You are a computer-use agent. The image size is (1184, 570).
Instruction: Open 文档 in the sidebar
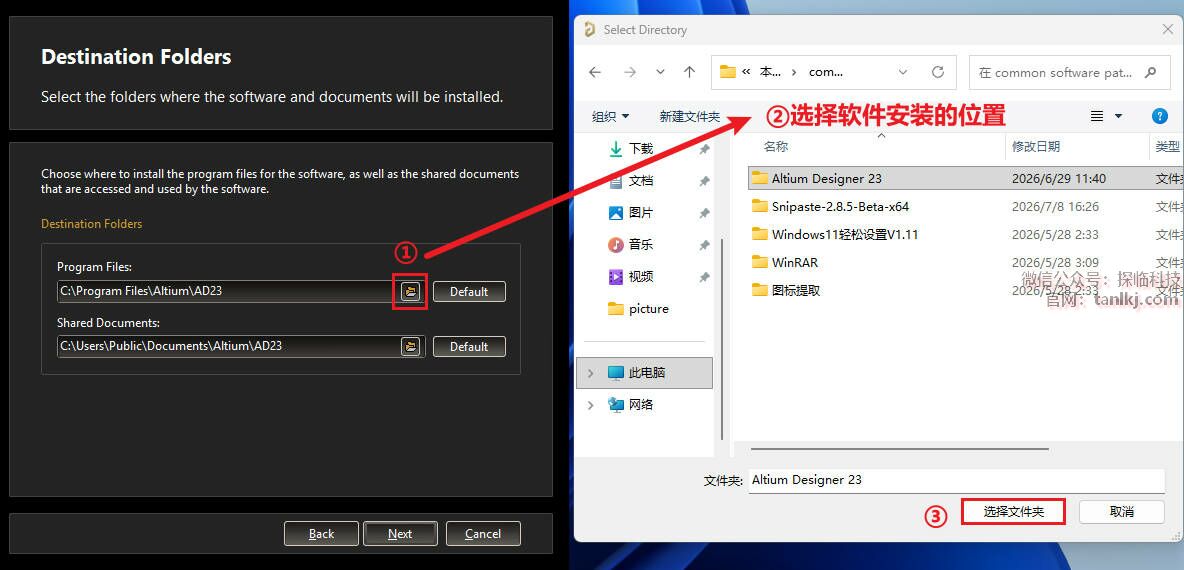640,181
